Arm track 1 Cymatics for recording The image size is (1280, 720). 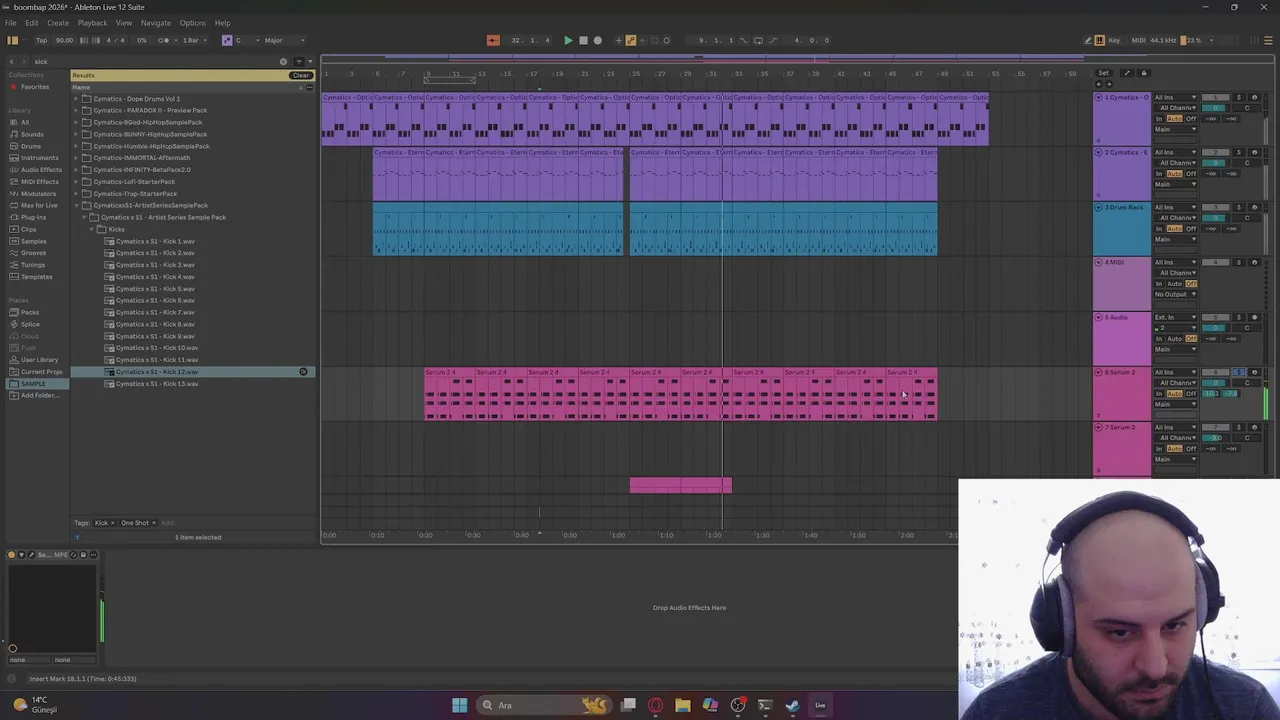click(x=1254, y=97)
